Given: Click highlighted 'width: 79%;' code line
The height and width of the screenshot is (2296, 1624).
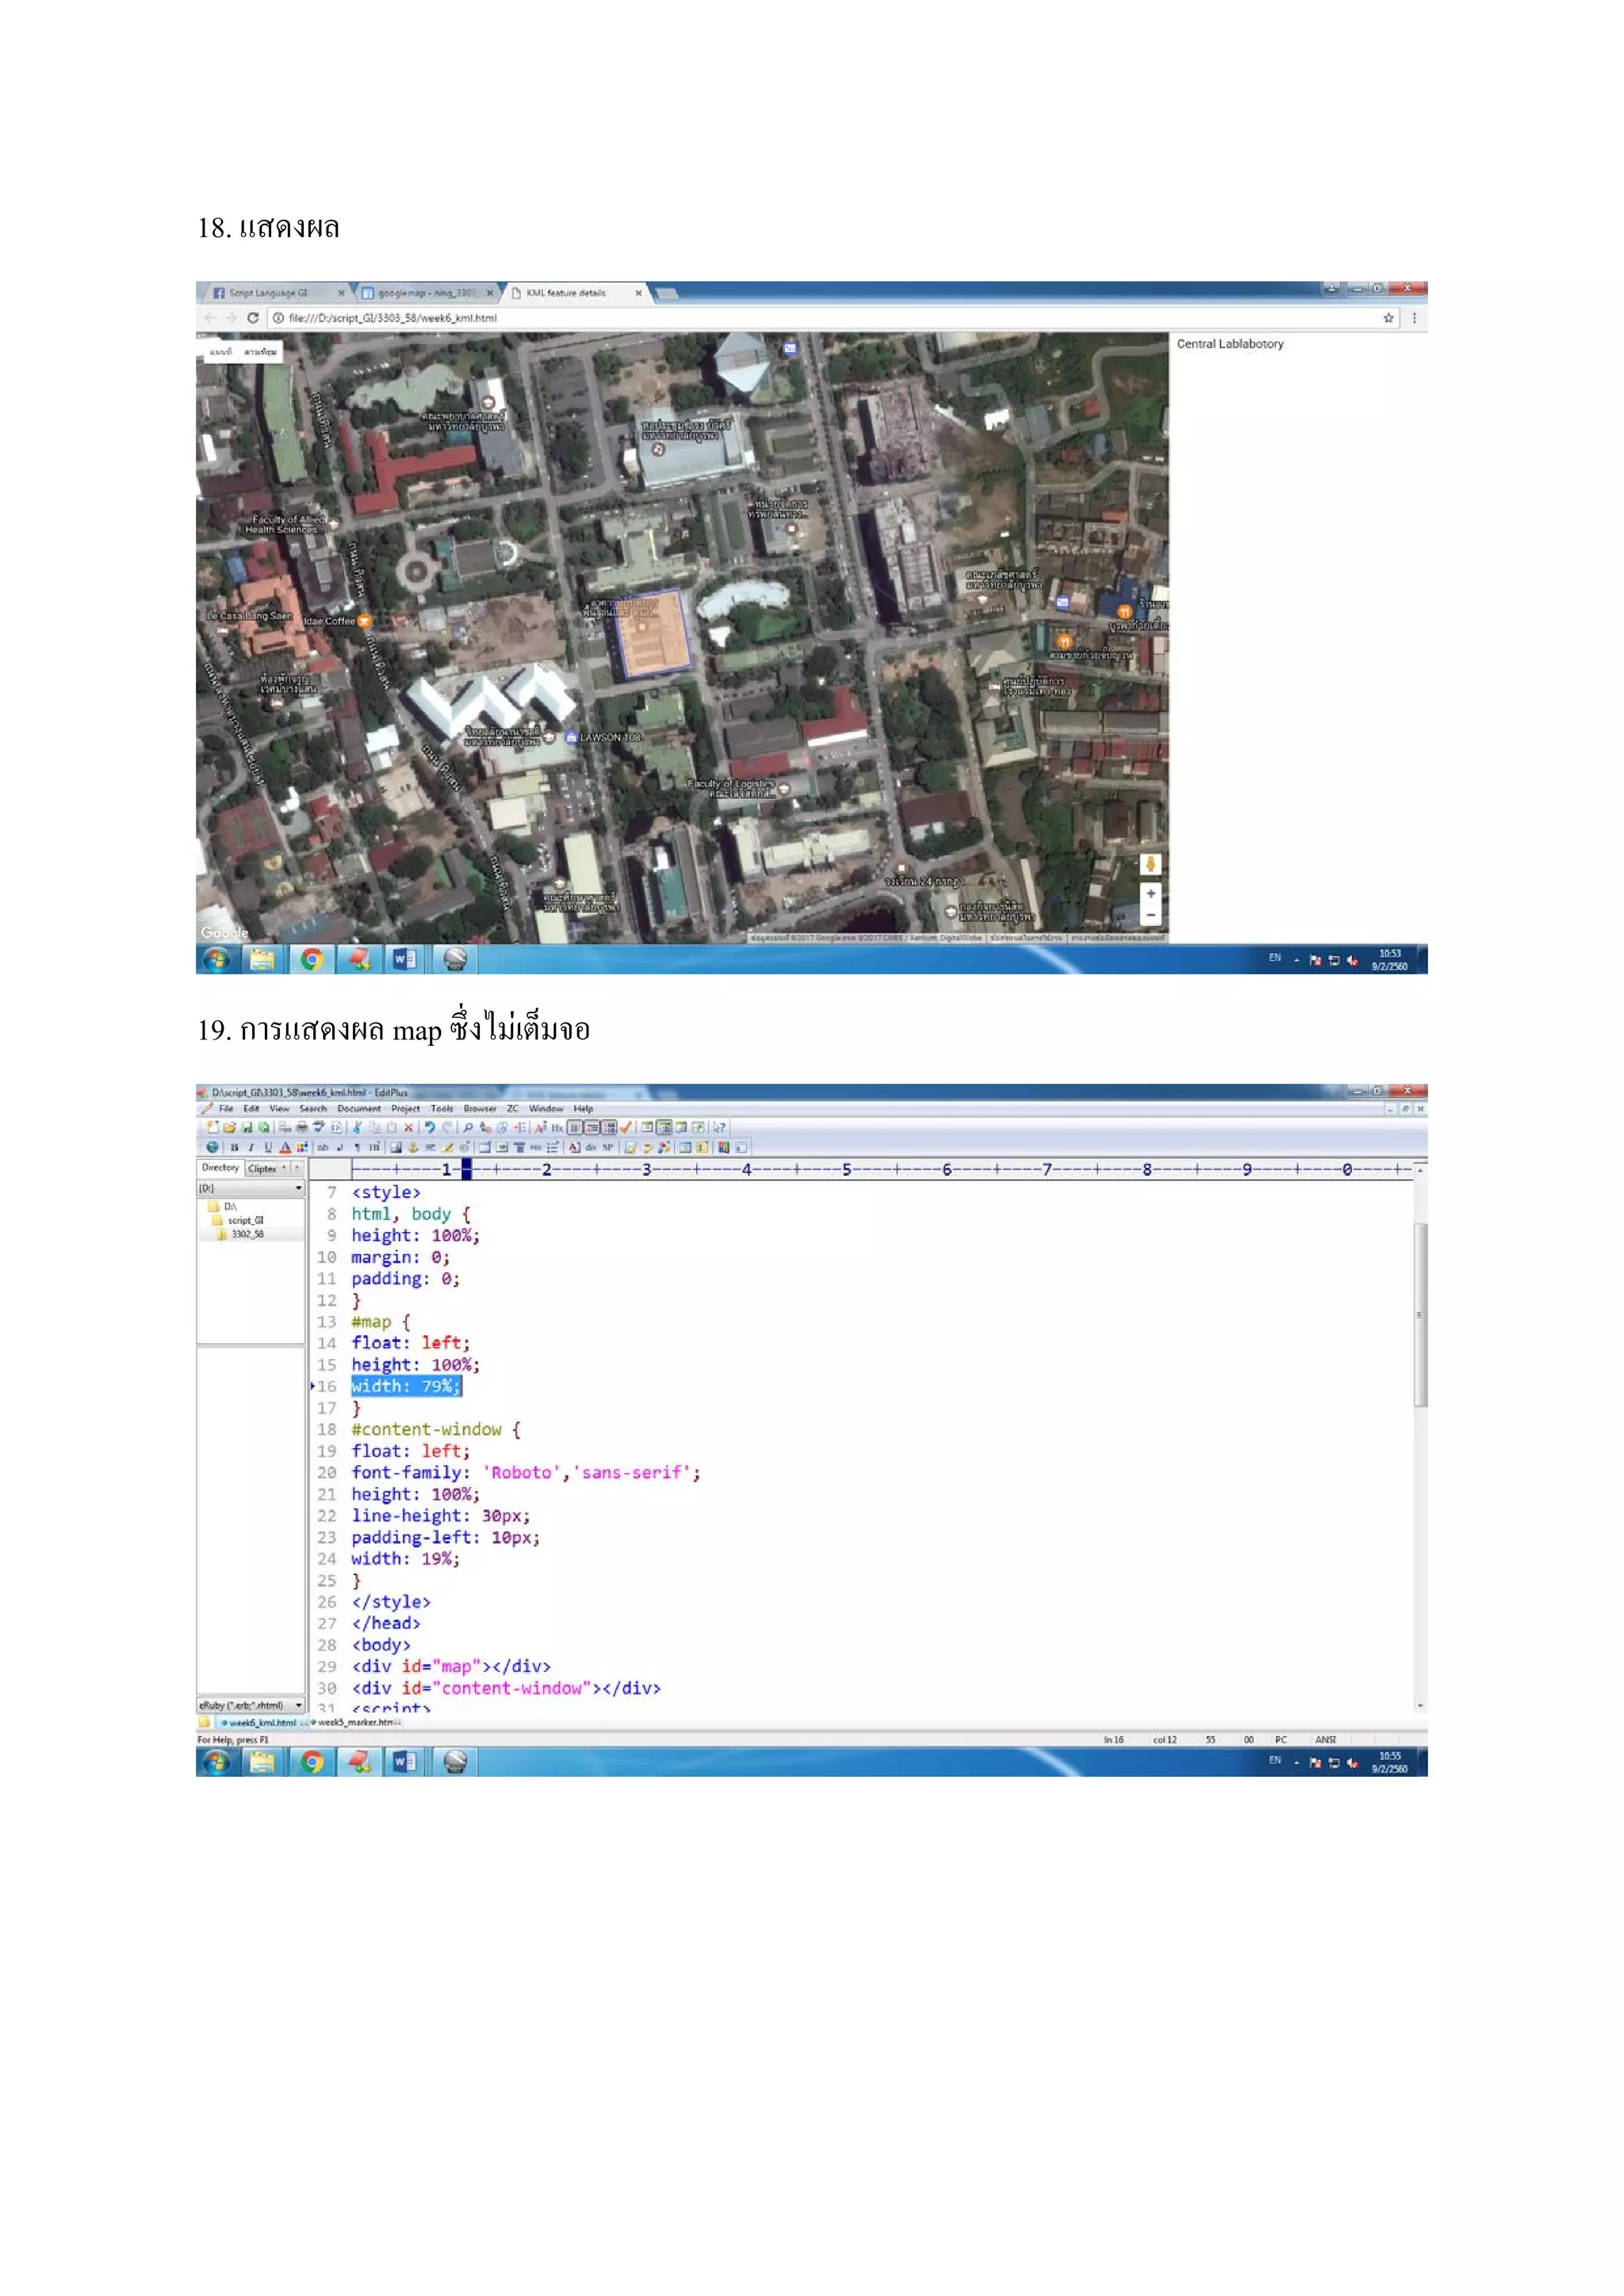Looking at the screenshot, I should pyautogui.click(x=406, y=1386).
